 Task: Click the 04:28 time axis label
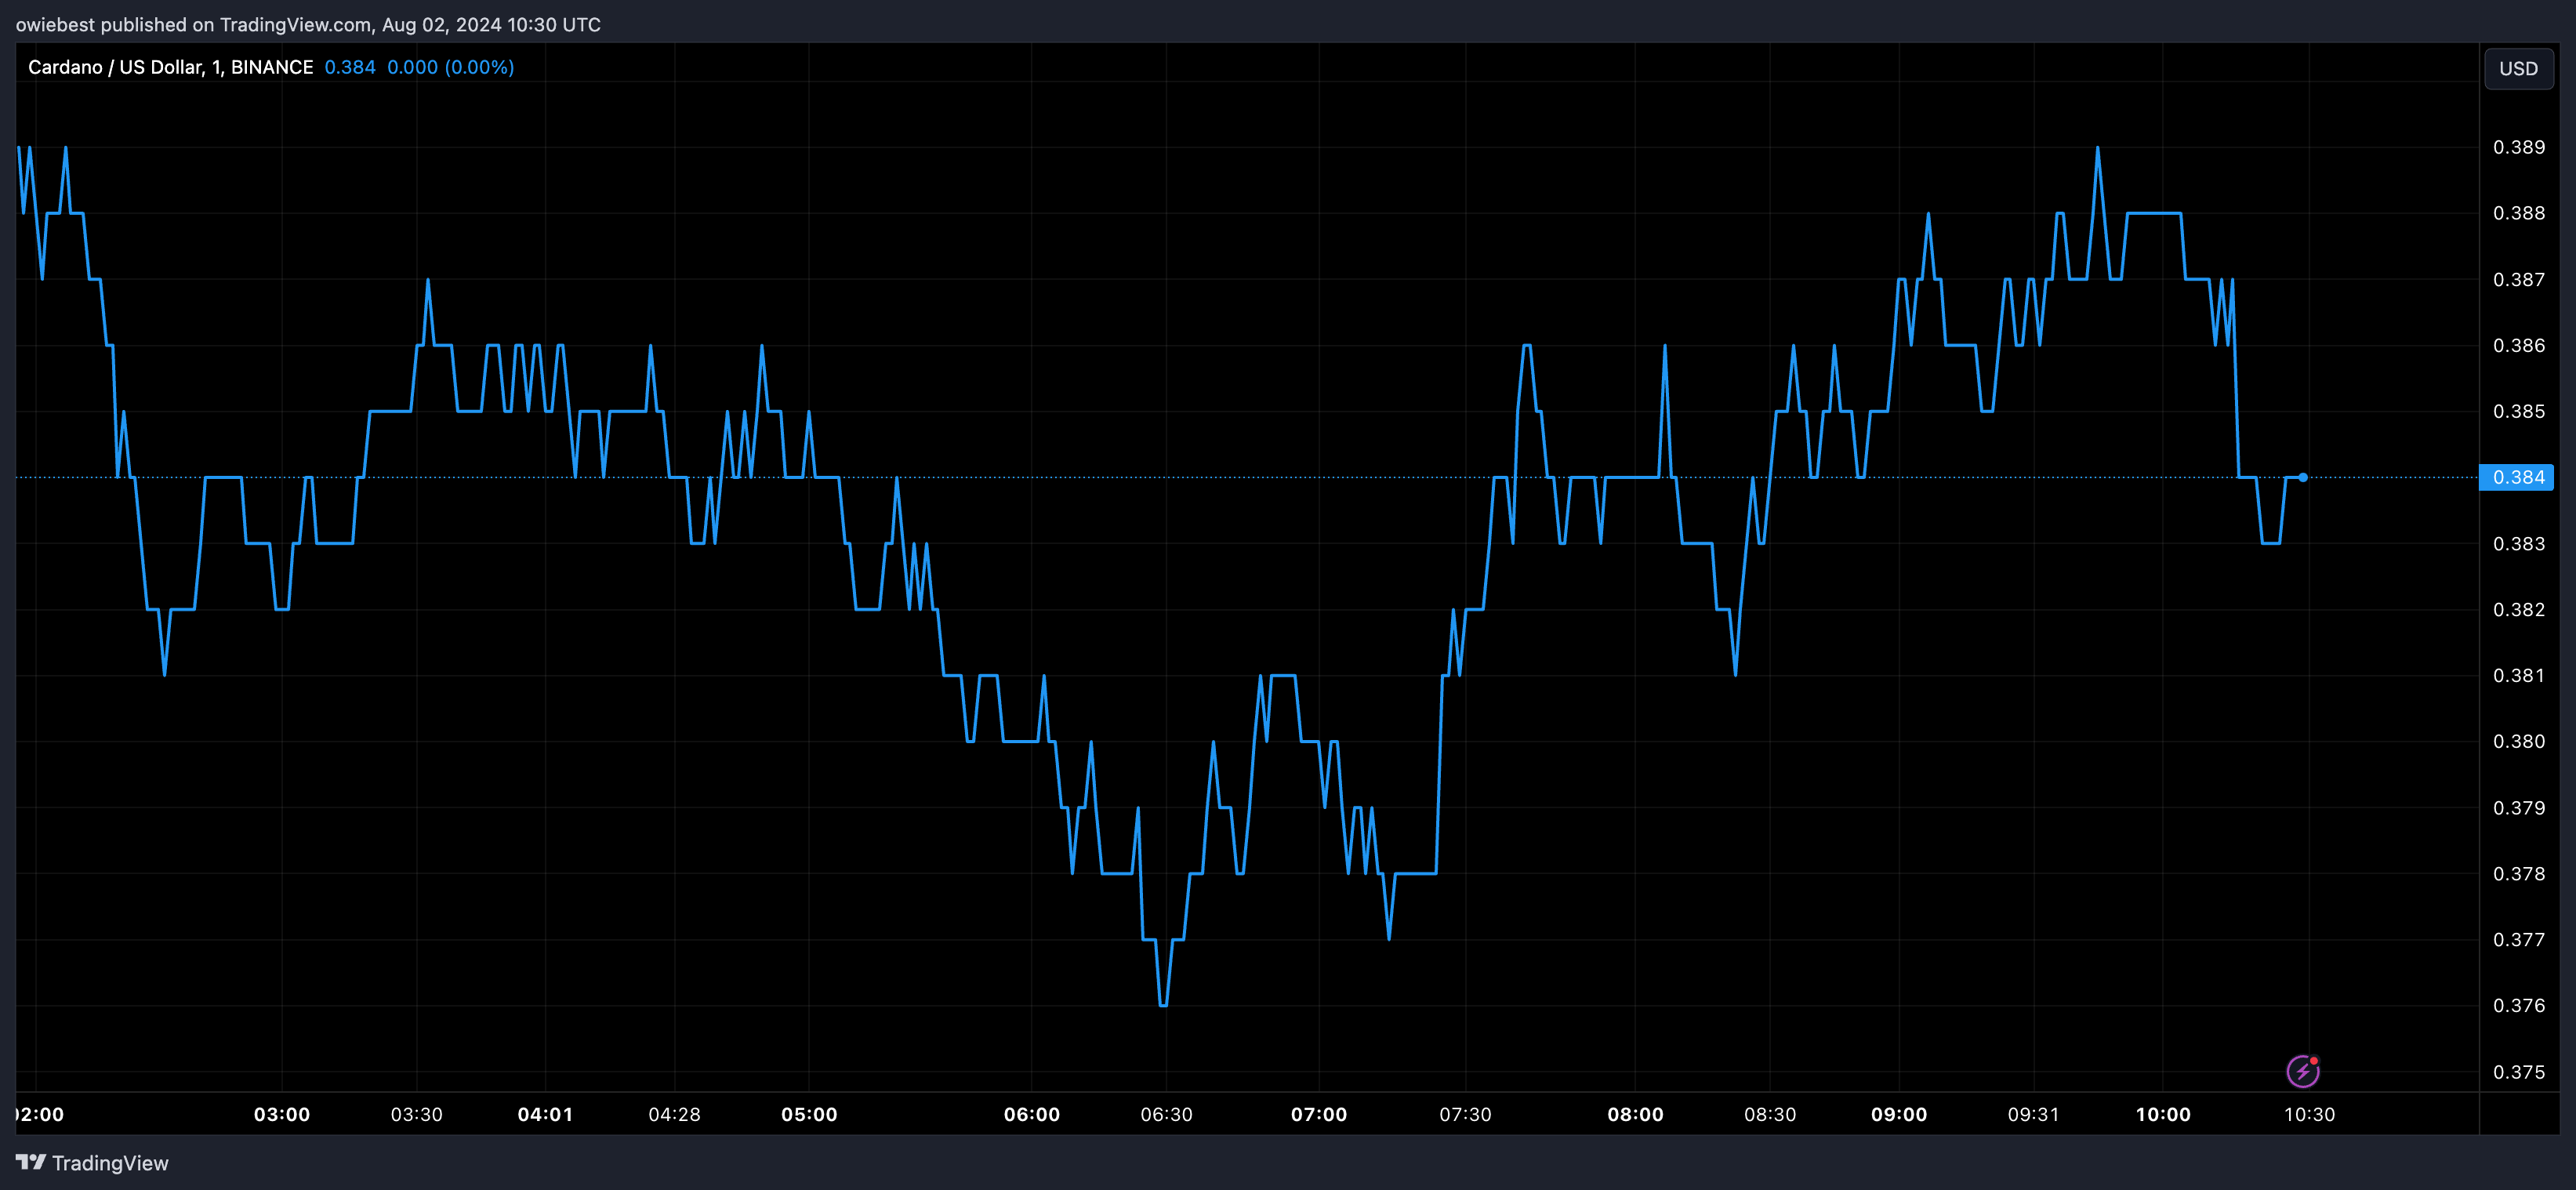(674, 1114)
